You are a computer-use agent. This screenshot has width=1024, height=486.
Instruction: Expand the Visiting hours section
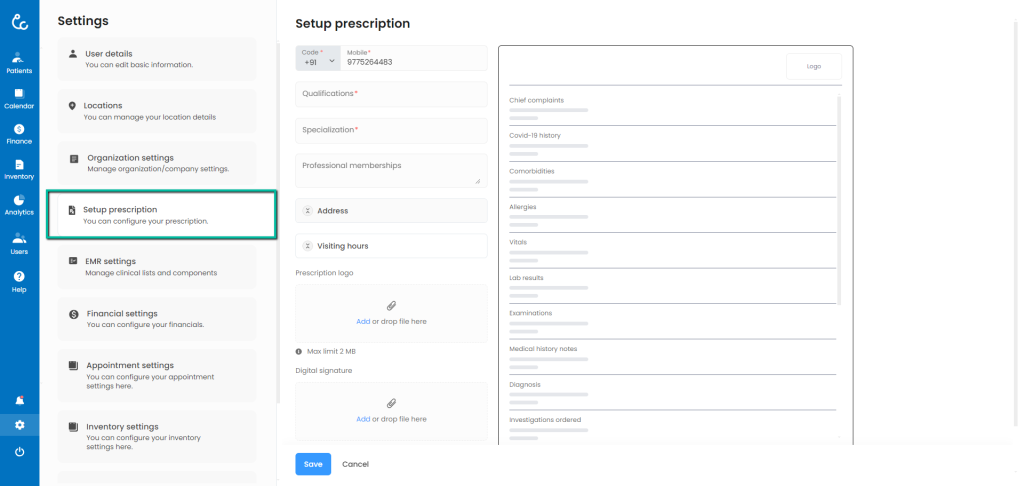(x=391, y=245)
